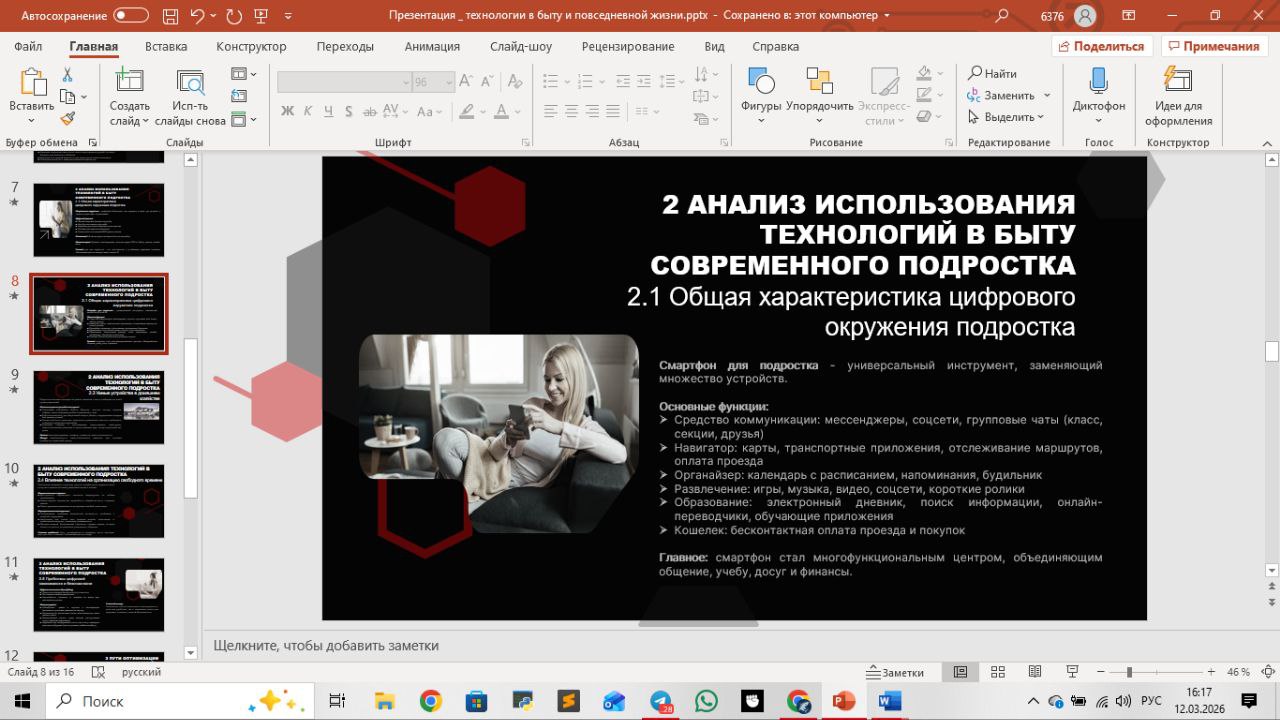1280x720 pixels.
Task: Toggle the Заметки notes pane
Action: click(x=895, y=672)
